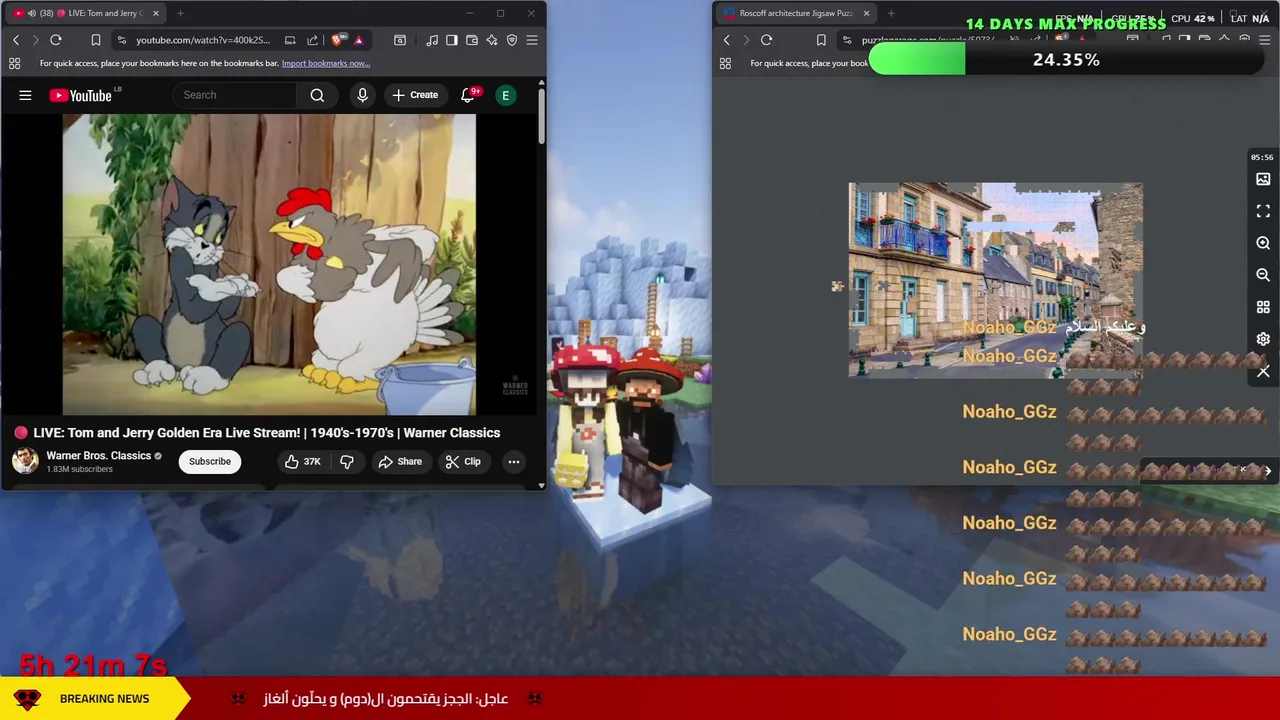Open Brave Shields in the YouTube window

click(338, 40)
